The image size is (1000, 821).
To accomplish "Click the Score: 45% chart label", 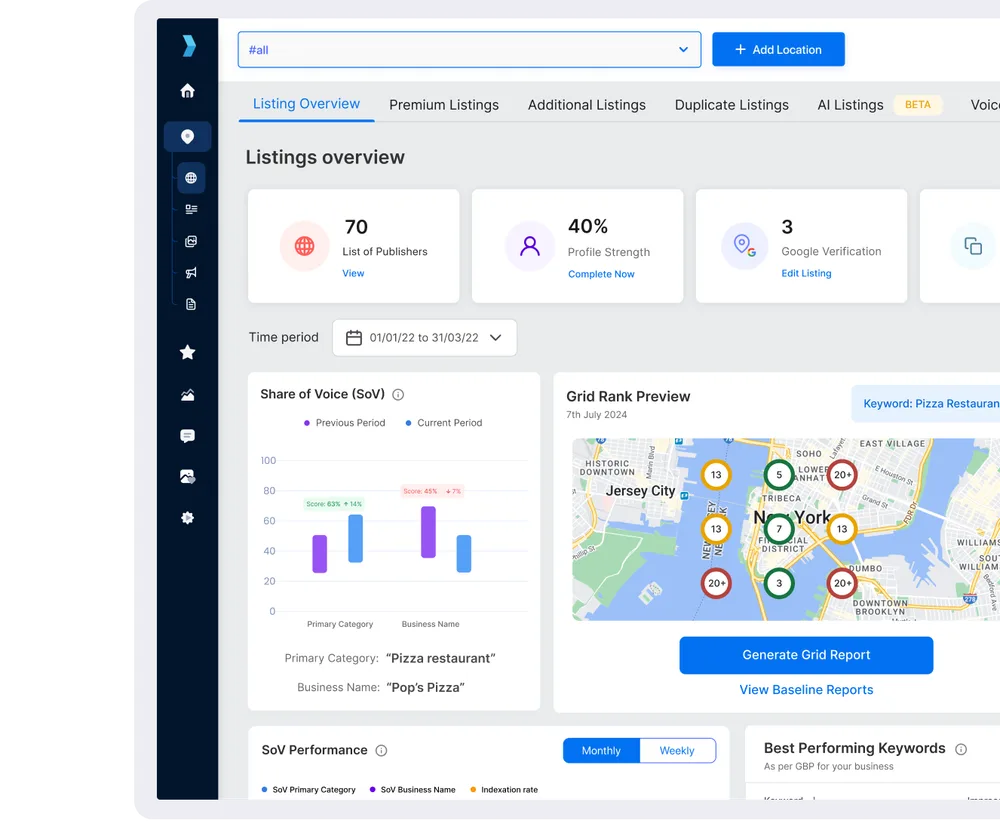I will tap(432, 491).
